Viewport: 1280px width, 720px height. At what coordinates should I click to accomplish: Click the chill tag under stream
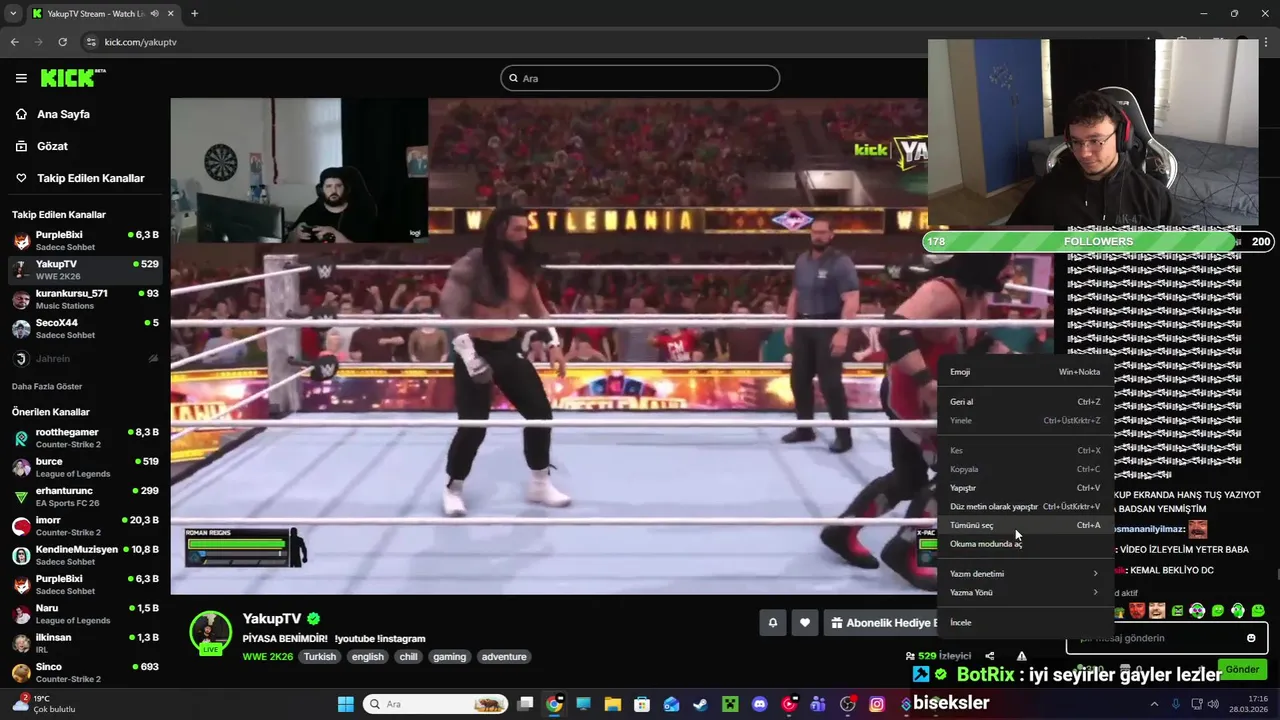coord(408,657)
